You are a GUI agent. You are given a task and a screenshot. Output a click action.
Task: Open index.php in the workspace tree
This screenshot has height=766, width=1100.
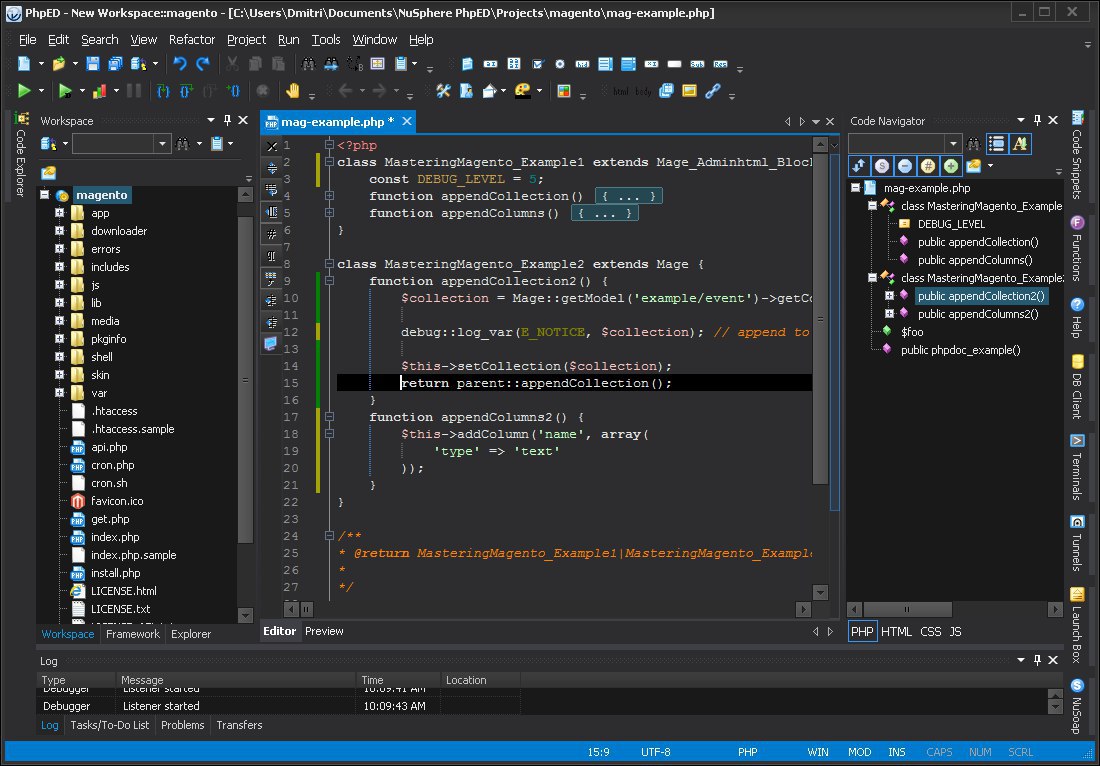(115, 537)
